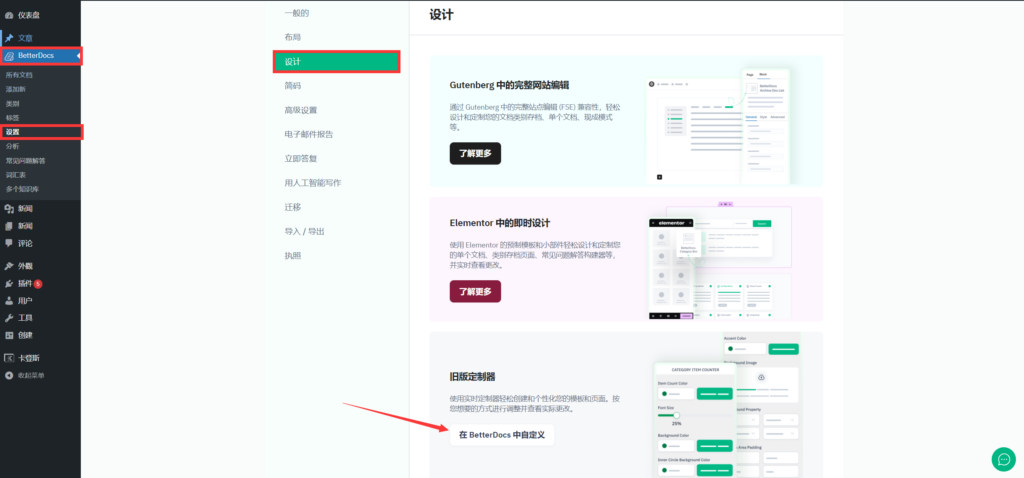Viewport: 1024px width, 478px height.
Task: Click the BetterDocs logo icon in sidebar
Action: [x=9, y=56]
